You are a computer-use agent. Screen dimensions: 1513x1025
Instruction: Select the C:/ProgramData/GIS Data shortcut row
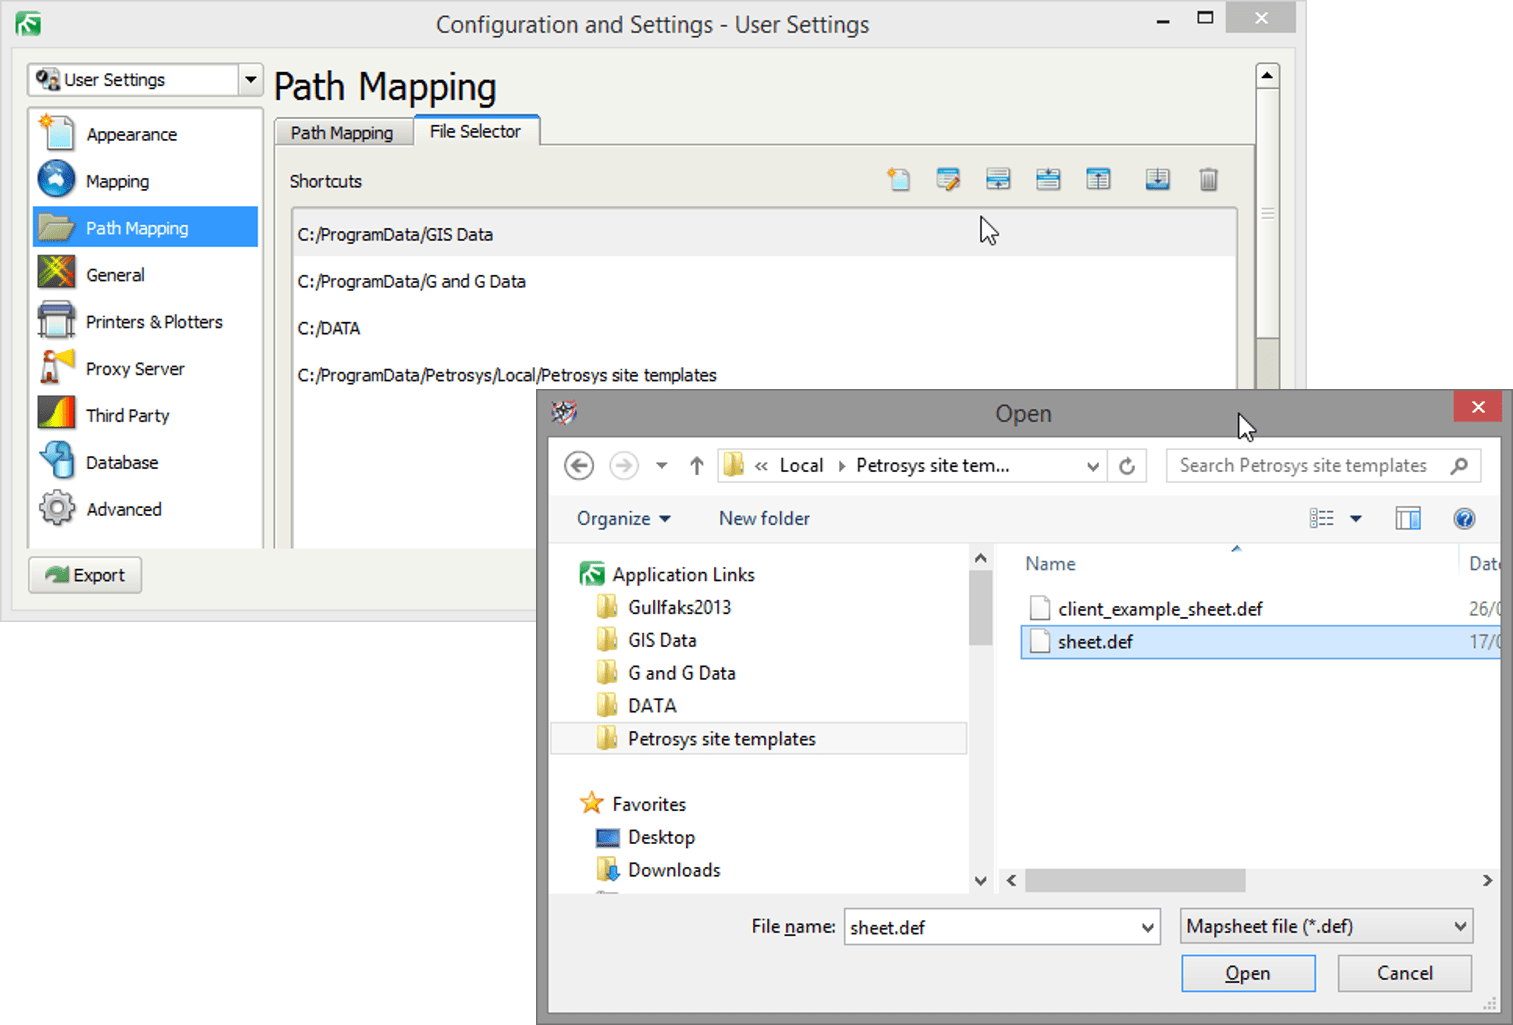(765, 234)
